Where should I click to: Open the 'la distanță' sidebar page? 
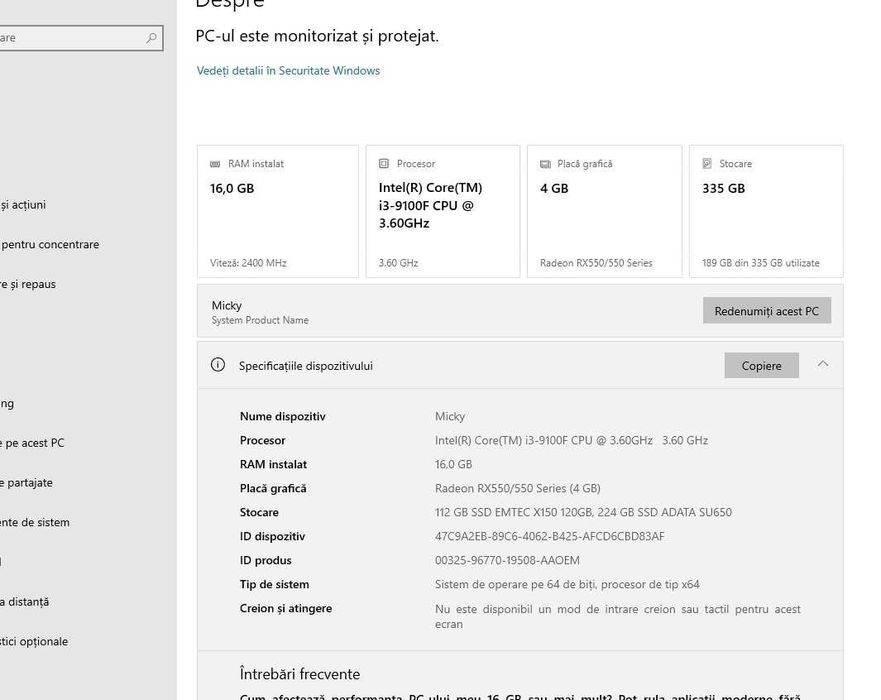coord(25,602)
